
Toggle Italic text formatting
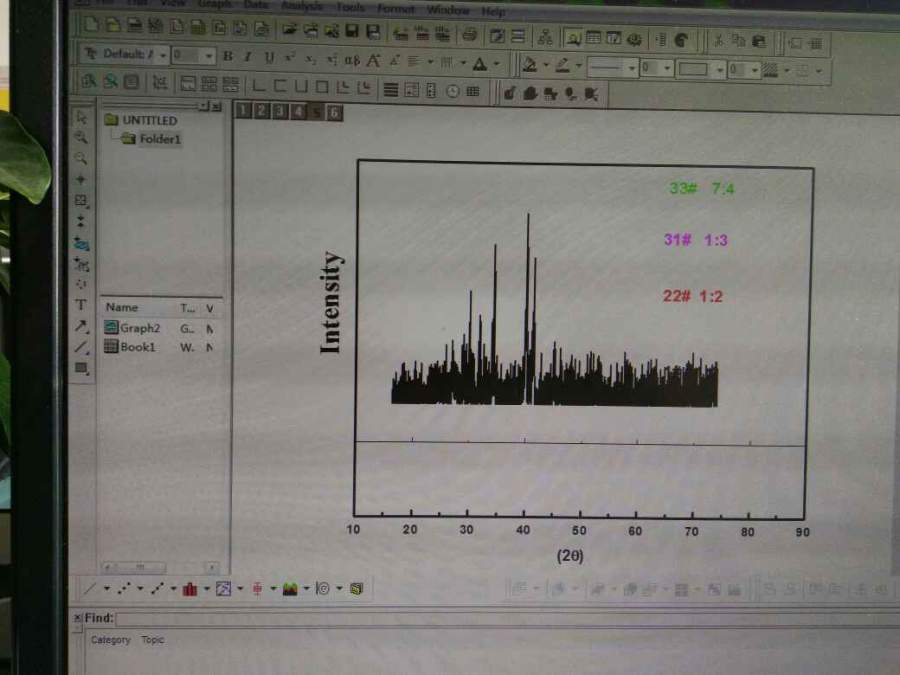(248, 57)
